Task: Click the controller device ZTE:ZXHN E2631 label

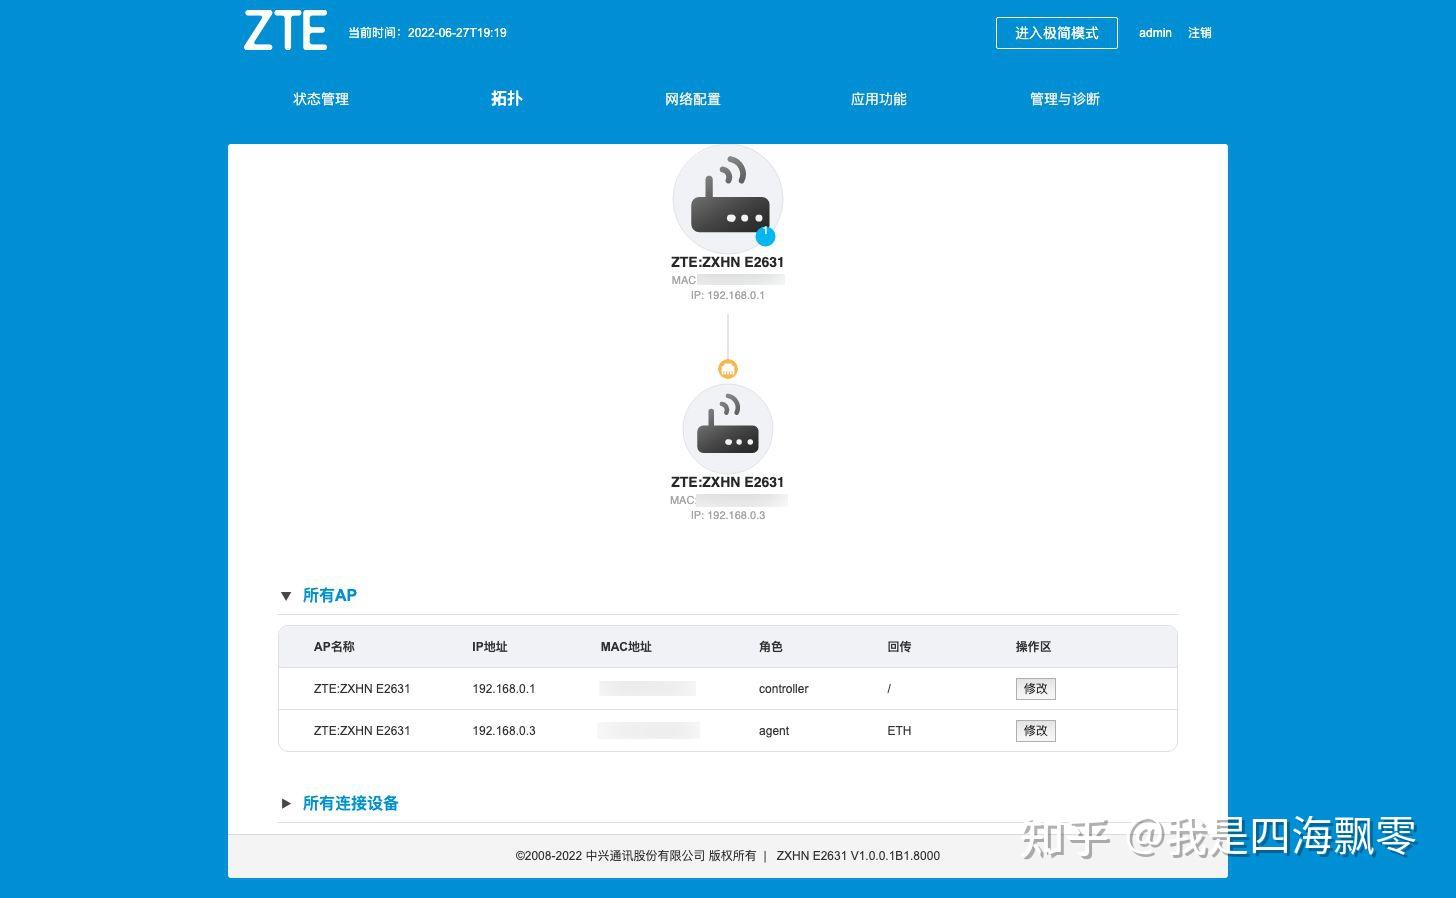Action: [727, 261]
